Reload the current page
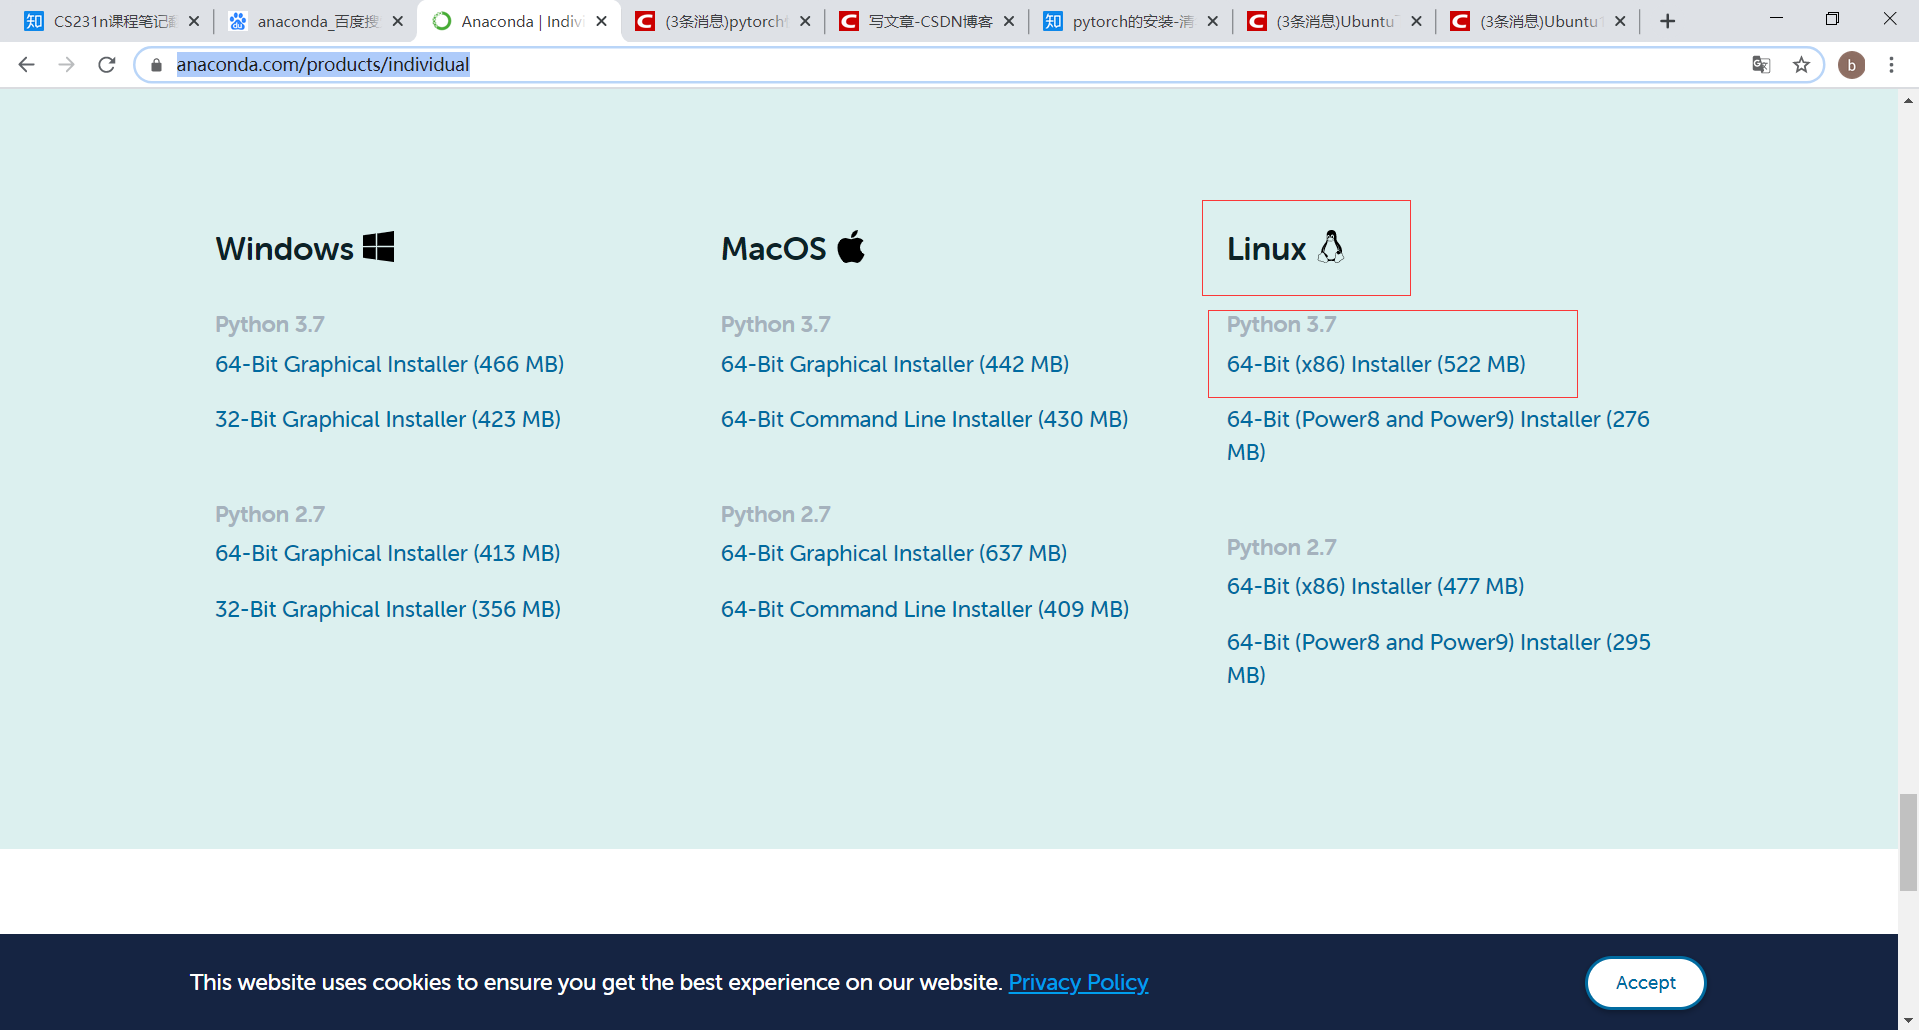Image resolution: width=1919 pixels, height=1030 pixels. (107, 64)
